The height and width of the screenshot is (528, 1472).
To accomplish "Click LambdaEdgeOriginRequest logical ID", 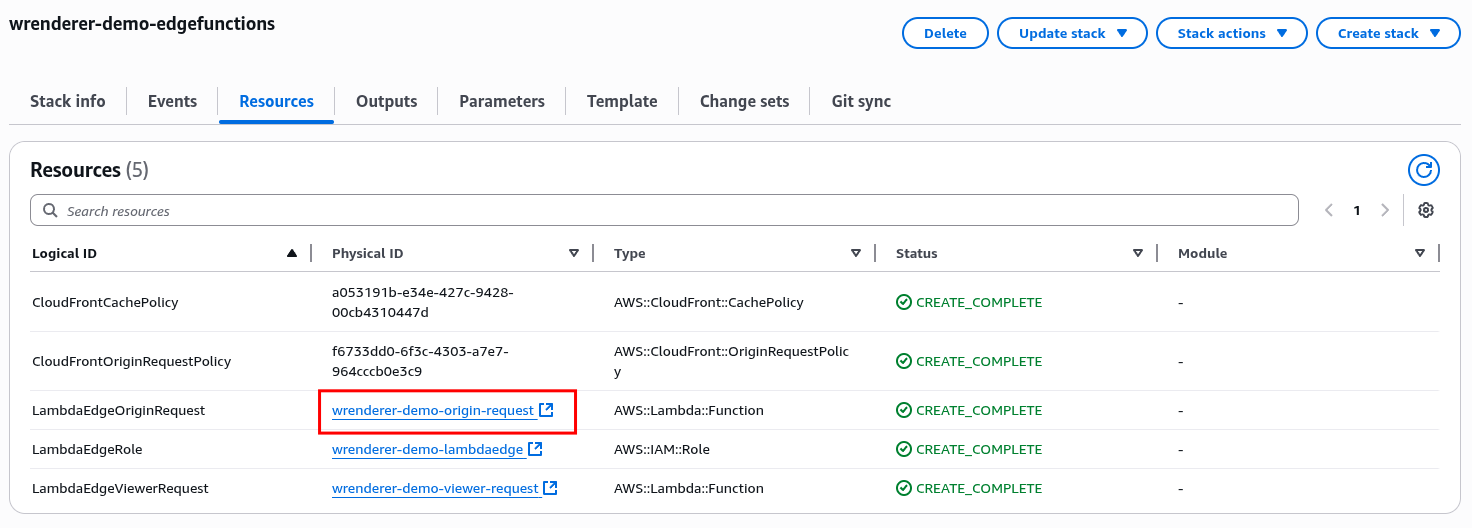I will click(x=118, y=410).
